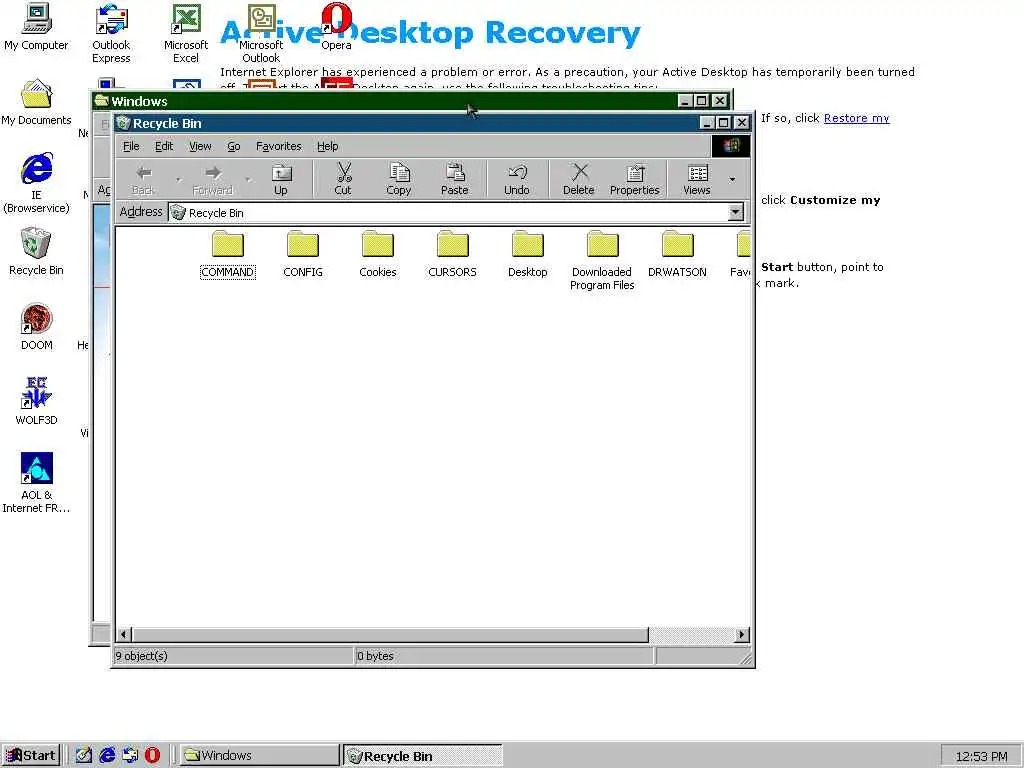The image size is (1024, 768).
Task: Launch Opera from quick launch bar
Action: pos(153,755)
